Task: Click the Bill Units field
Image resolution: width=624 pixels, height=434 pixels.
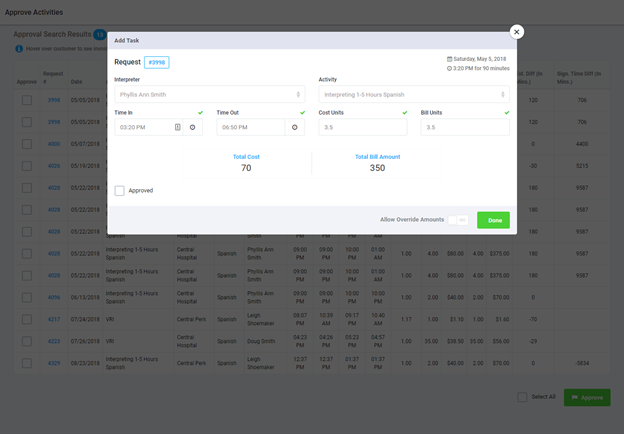Action: coord(465,127)
